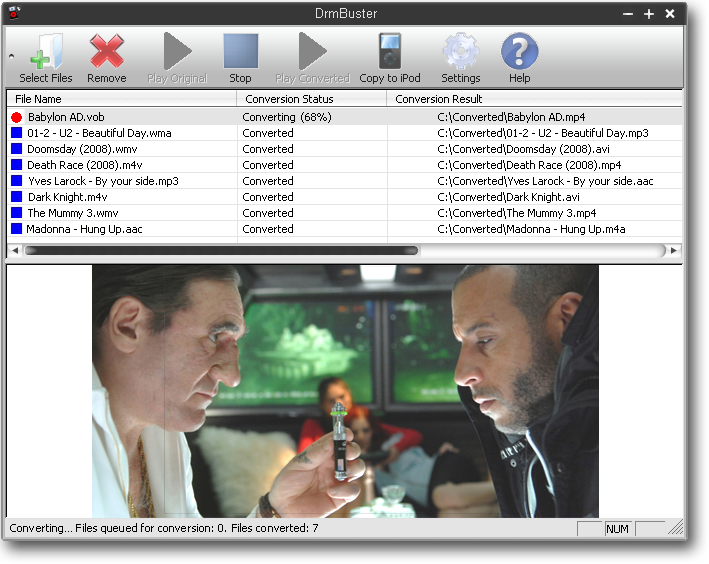Image resolution: width=709 pixels, height=564 pixels.
Task: Click result path C:\Converted\The Mummy 3.mp4
Action: pos(517,213)
